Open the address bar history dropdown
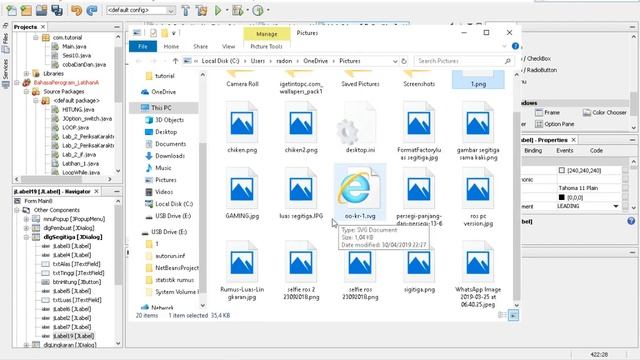Viewport: 640px width, 360px height. [395, 61]
